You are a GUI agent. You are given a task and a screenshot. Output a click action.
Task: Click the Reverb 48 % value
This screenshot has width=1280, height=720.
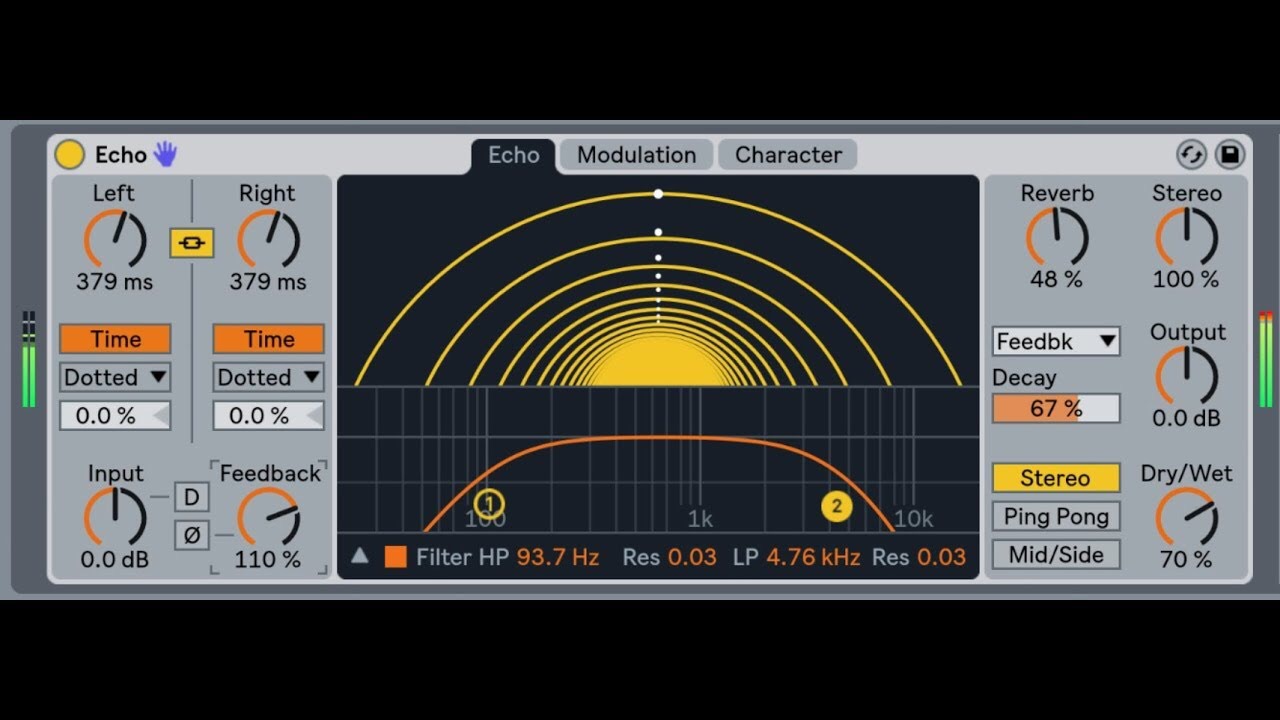[1057, 279]
